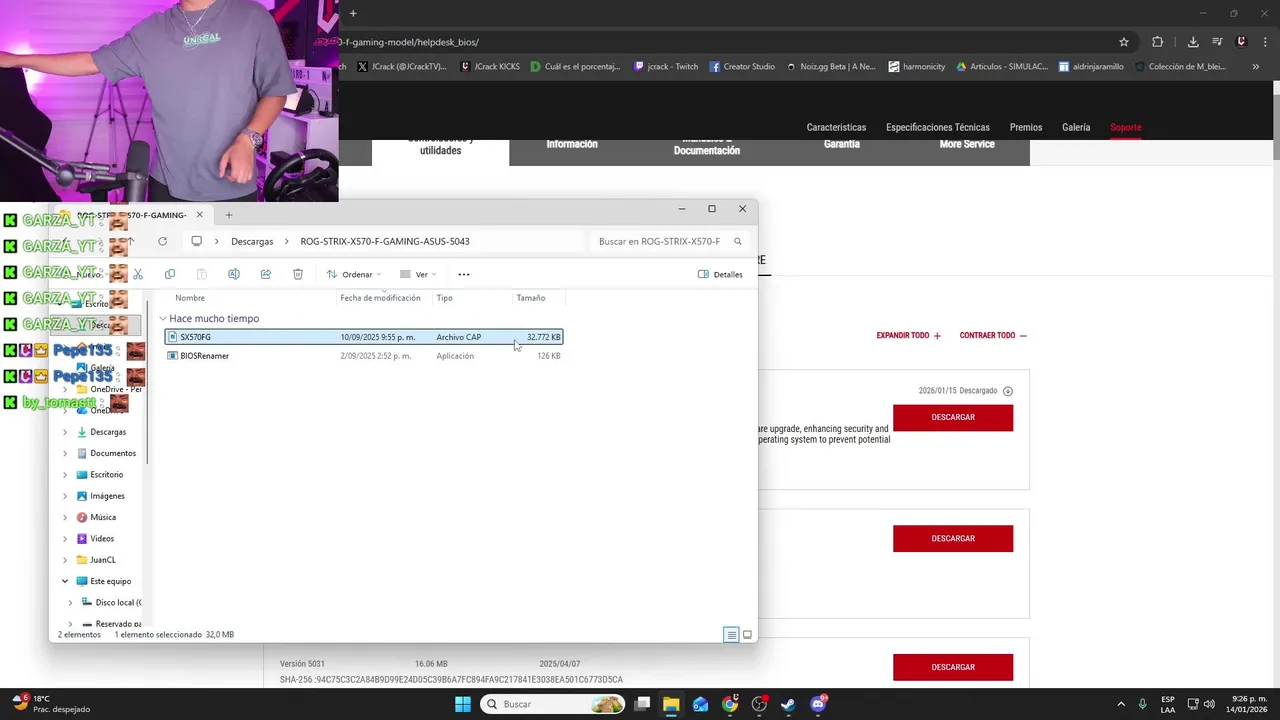This screenshot has width=1280, height=720.
Task: Expand the Música tree item
Action: click(x=65, y=517)
